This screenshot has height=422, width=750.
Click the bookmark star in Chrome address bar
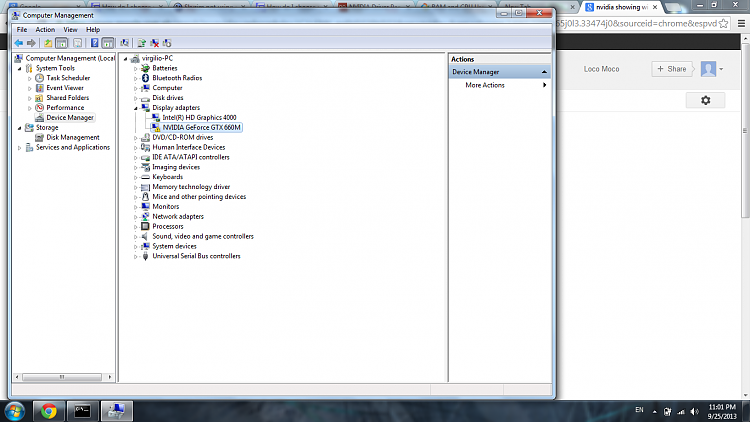(724, 23)
